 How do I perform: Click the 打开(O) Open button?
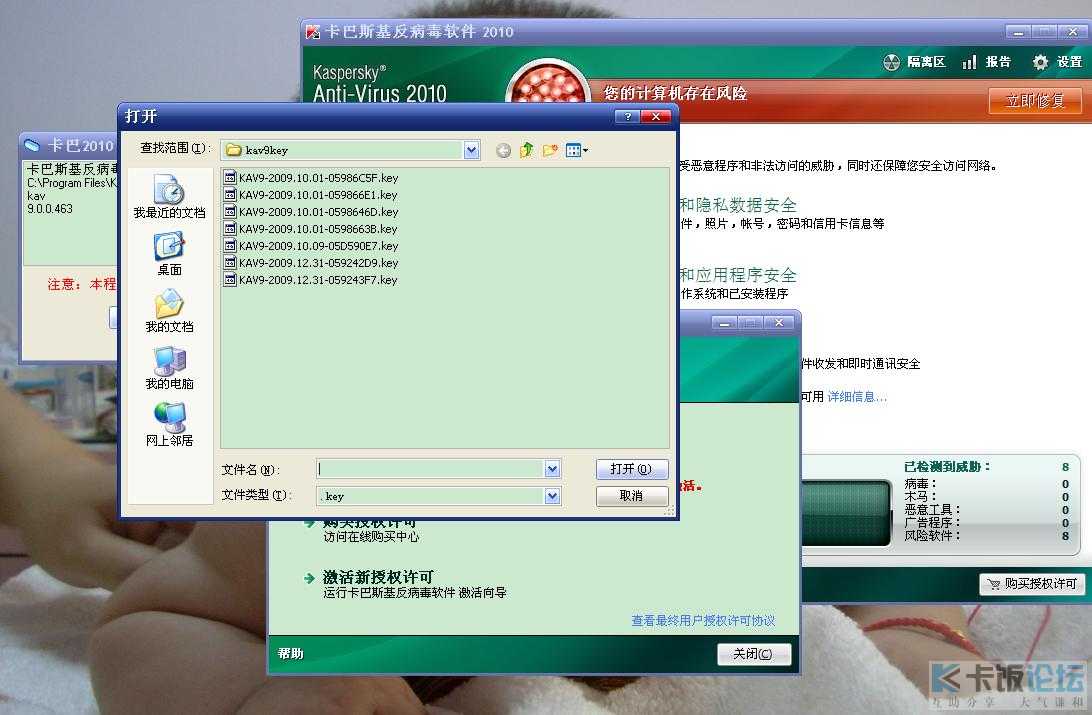(x=632, y=469)
